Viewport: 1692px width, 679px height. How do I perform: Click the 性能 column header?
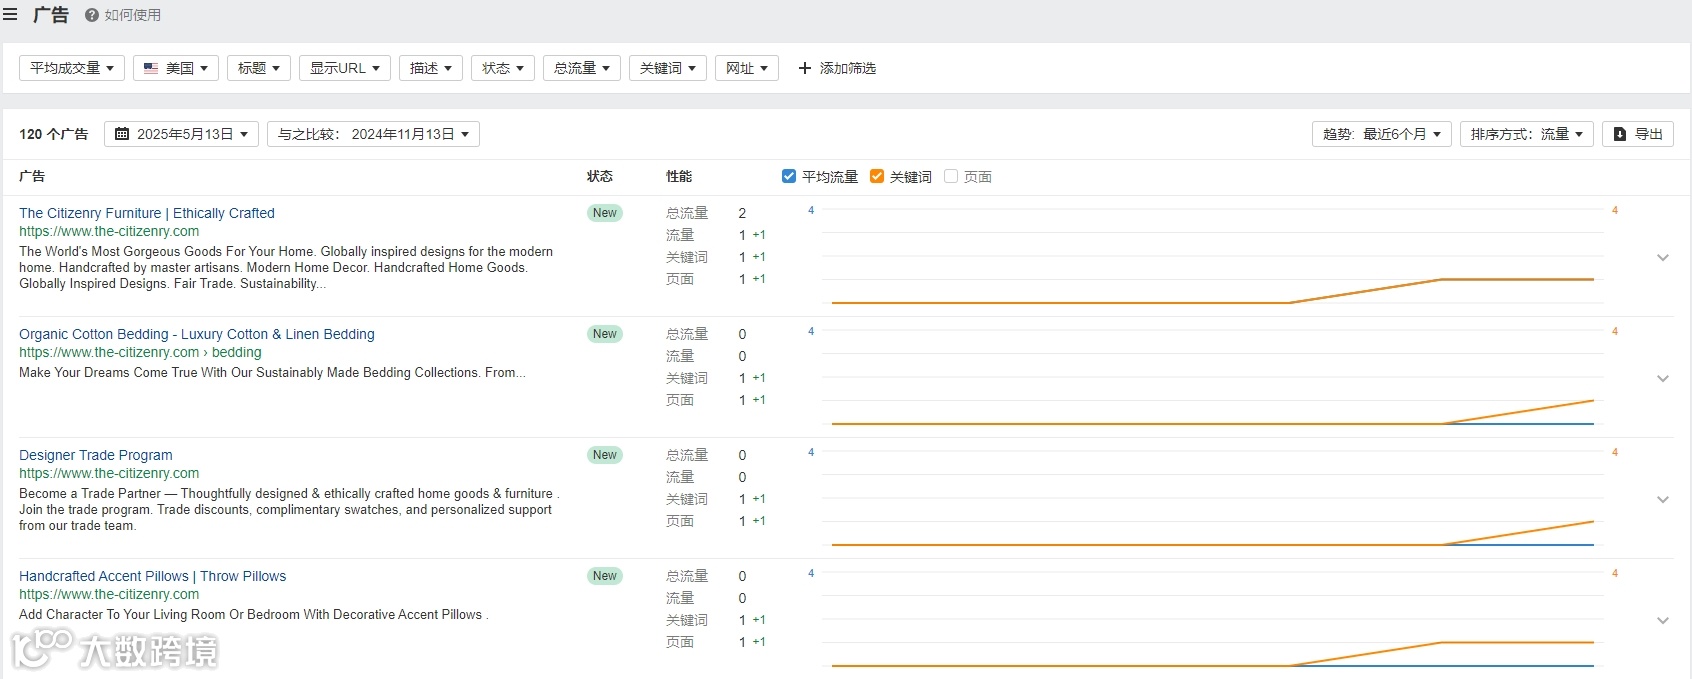click(679, 176)
